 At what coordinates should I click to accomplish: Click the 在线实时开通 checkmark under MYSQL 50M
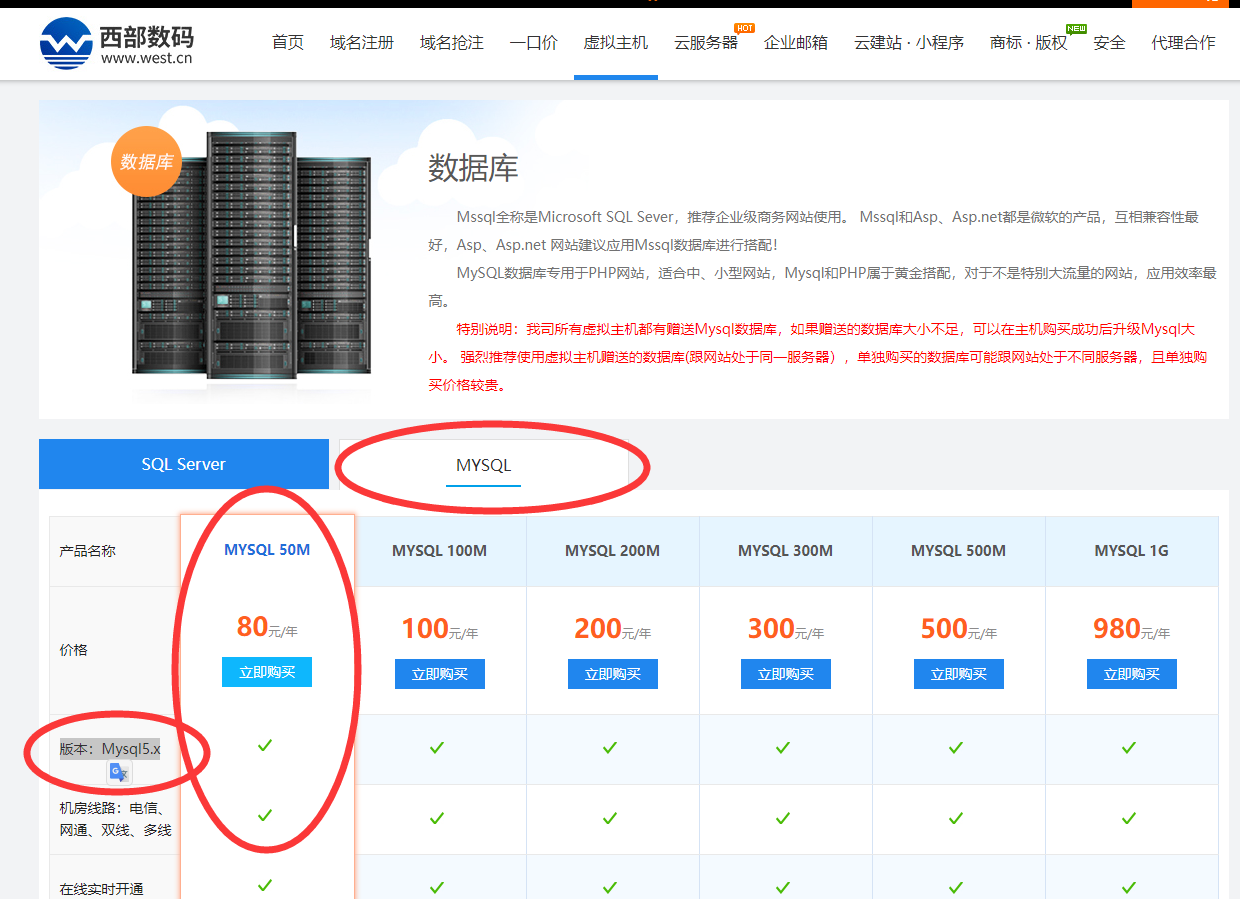pos(265,885)
